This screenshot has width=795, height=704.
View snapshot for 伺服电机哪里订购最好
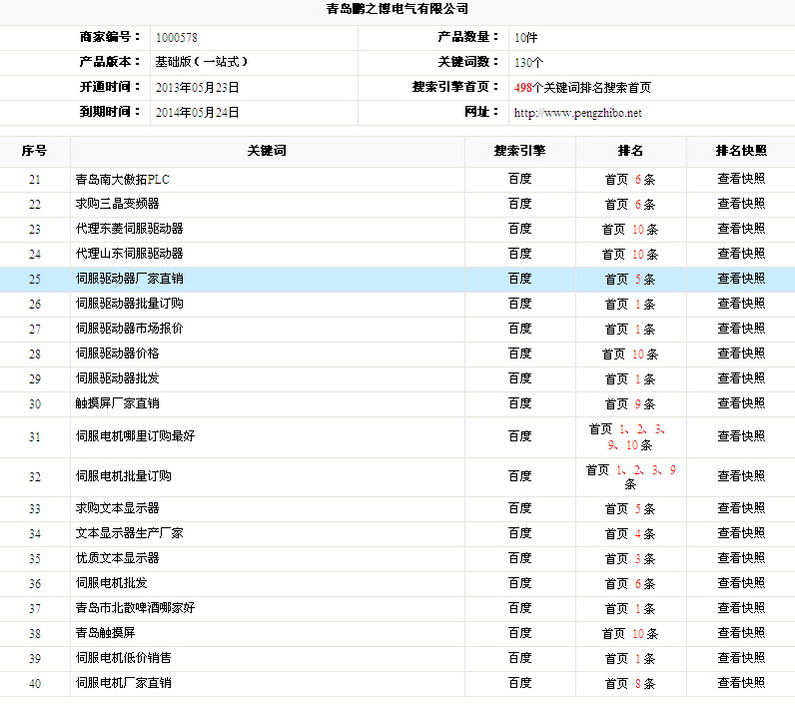[x=741, y=436]
